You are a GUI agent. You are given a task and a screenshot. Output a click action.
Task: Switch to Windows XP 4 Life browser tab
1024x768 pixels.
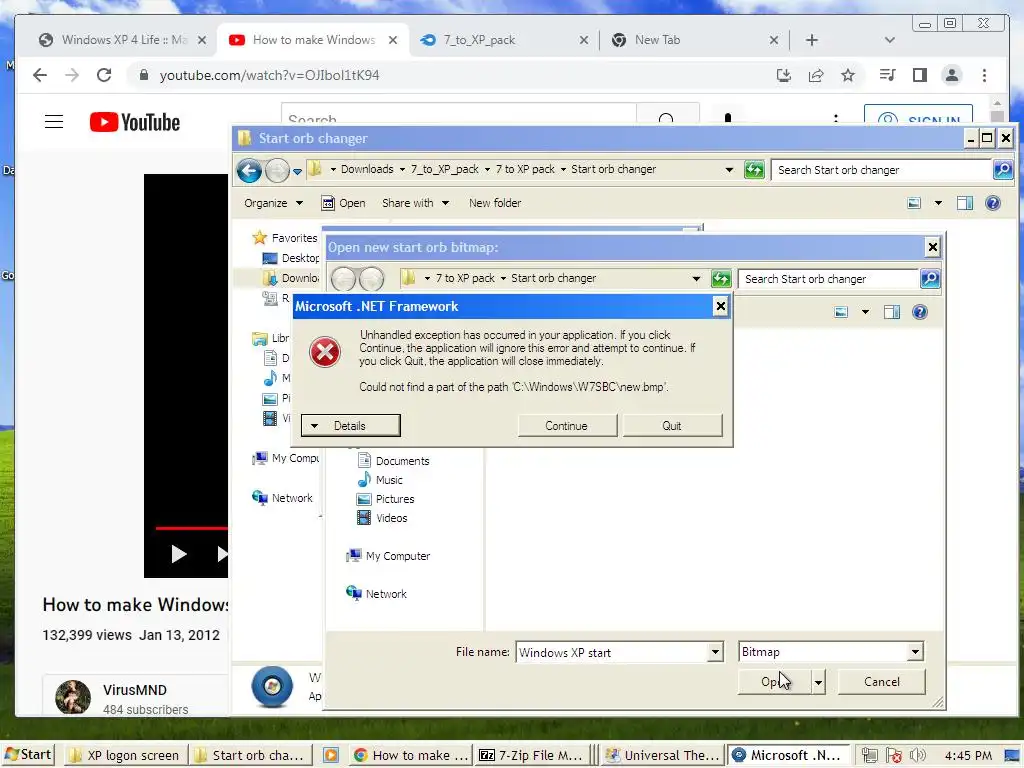pyautogui.click(x=123, y=40)
